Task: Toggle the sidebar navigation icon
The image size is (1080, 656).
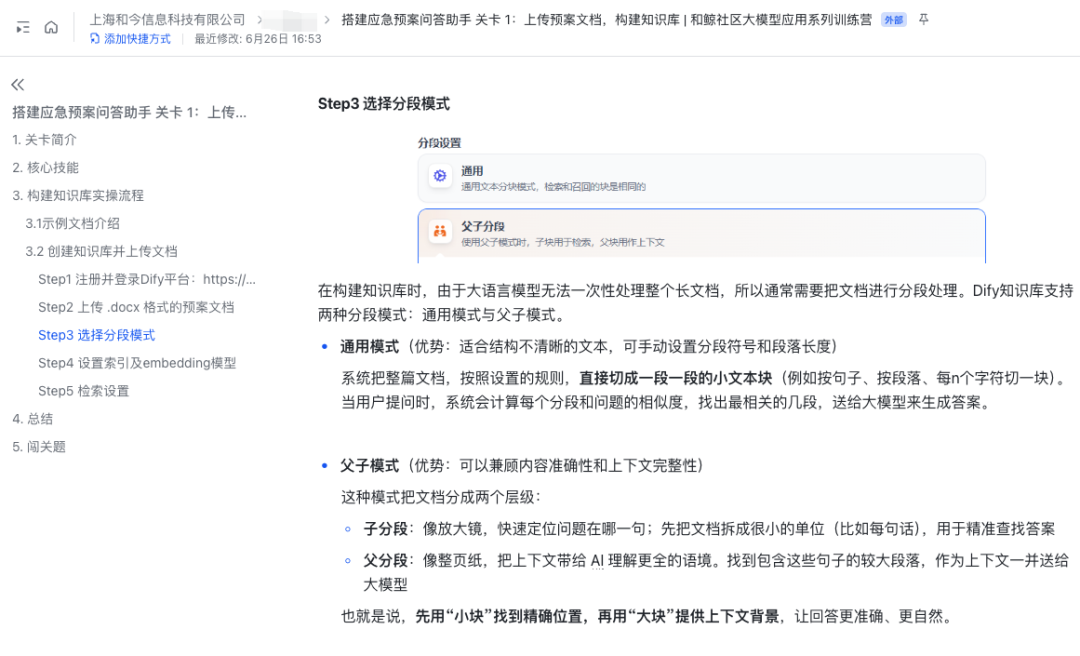Action: [23, 28]
